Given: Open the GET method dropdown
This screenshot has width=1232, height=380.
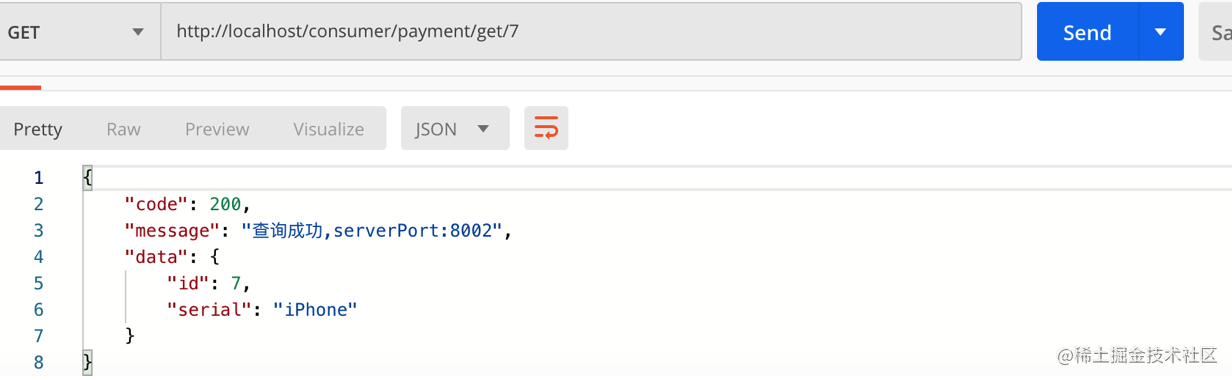Looking at the screenshot, I should pos(78,32).
